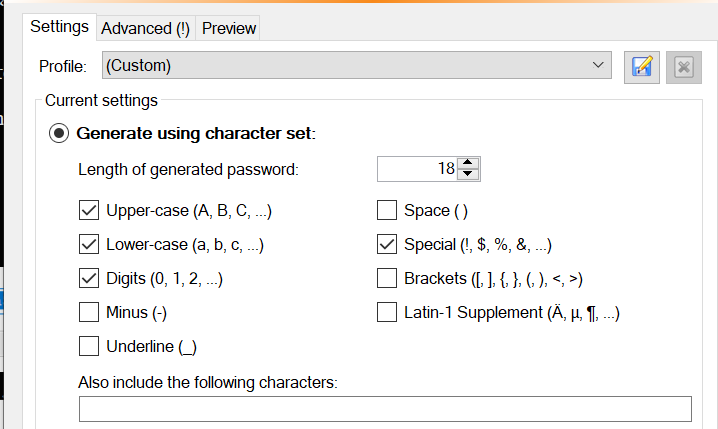
Task: Enable the Underline (_) checkbox
Action: click(x=89, y=346)
